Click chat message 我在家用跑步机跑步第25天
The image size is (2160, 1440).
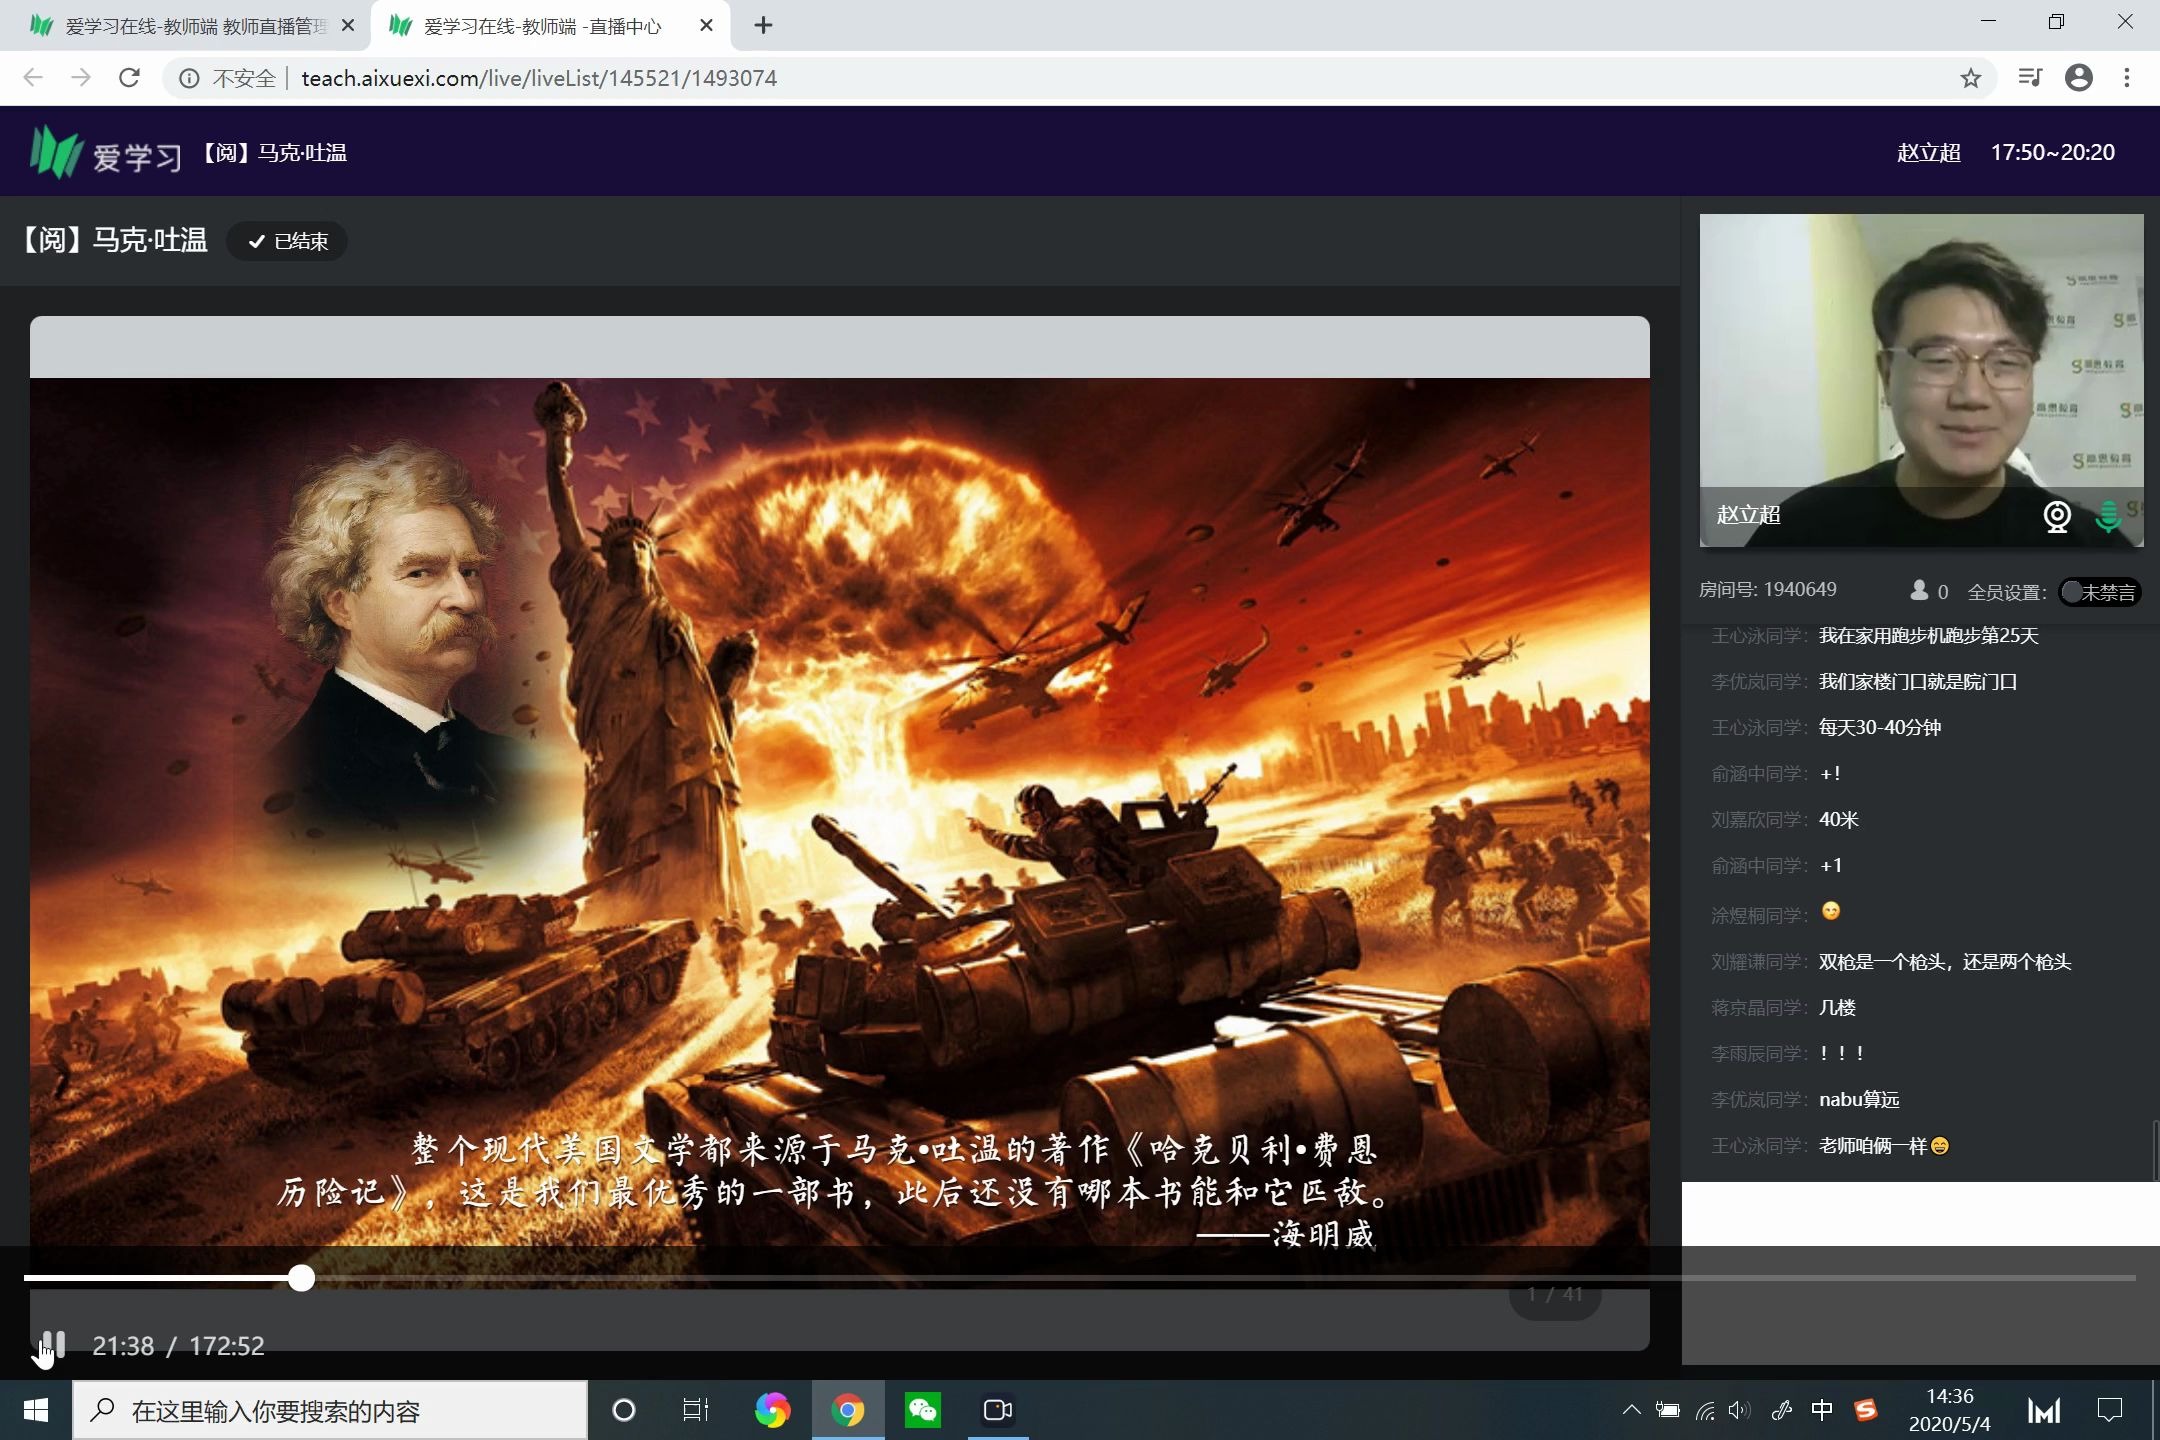click(x=1928, y=636)
